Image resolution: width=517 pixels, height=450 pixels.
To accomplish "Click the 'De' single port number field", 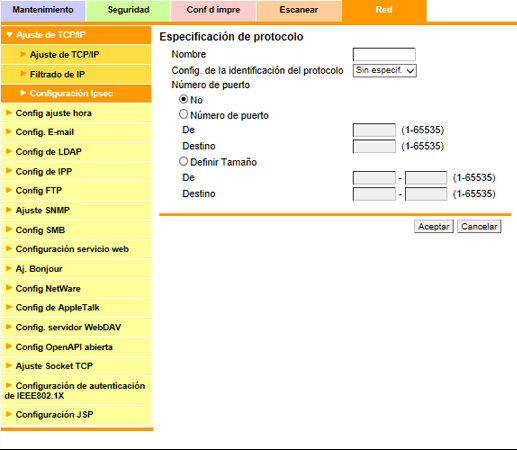I will tap(374, 130).
